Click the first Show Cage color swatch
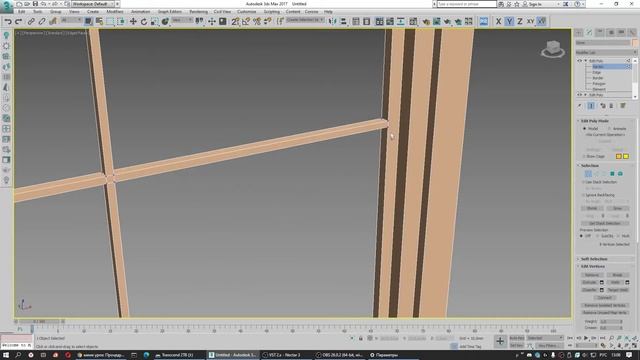The image size is (640, 360). pyautogui.click(x=618, y=156)
